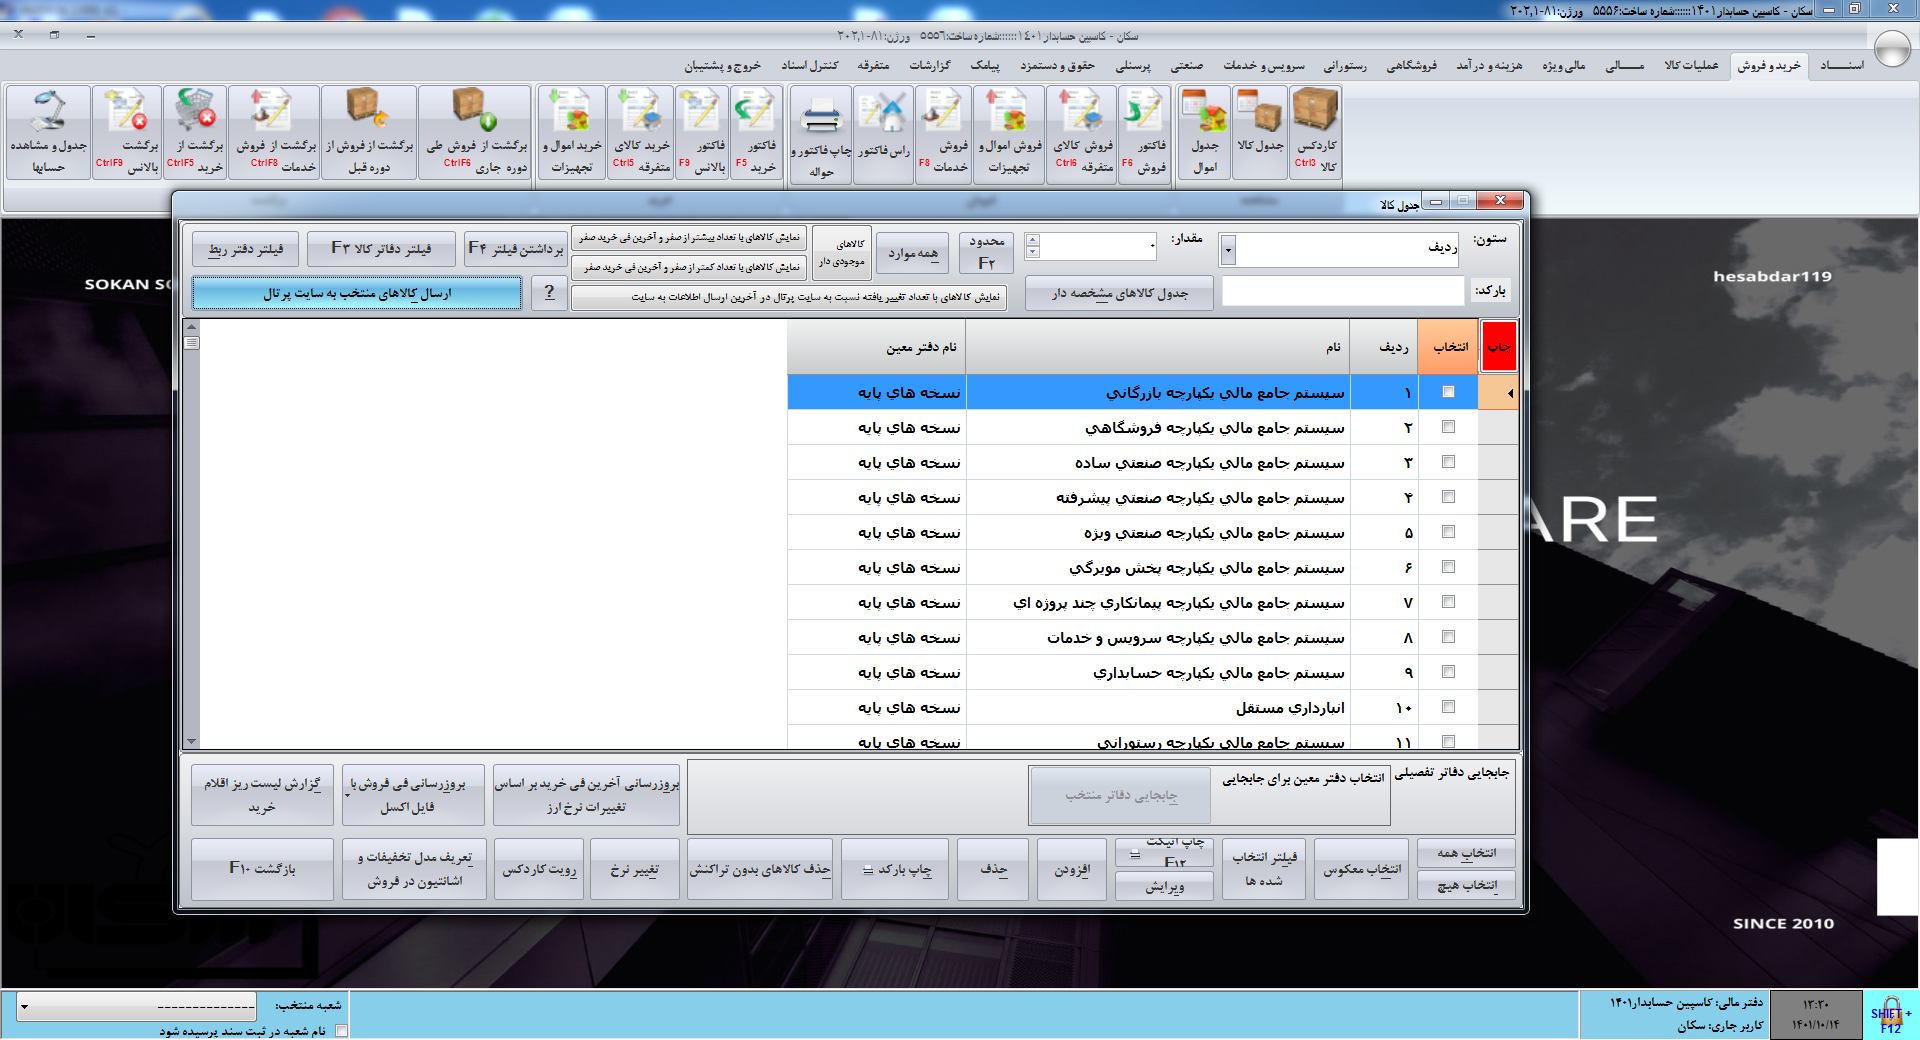Click the همه موارد button
1920x1040 pixels.
[x=913, y=253]
